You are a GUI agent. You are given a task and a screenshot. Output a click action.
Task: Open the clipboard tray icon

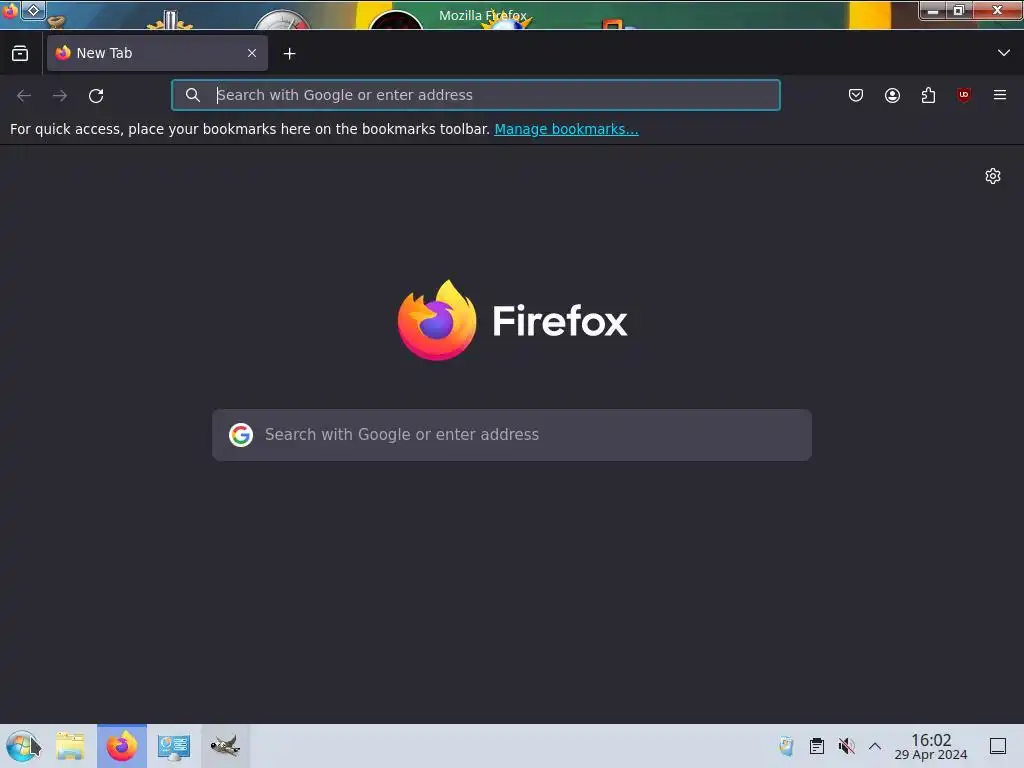[816, 746]
